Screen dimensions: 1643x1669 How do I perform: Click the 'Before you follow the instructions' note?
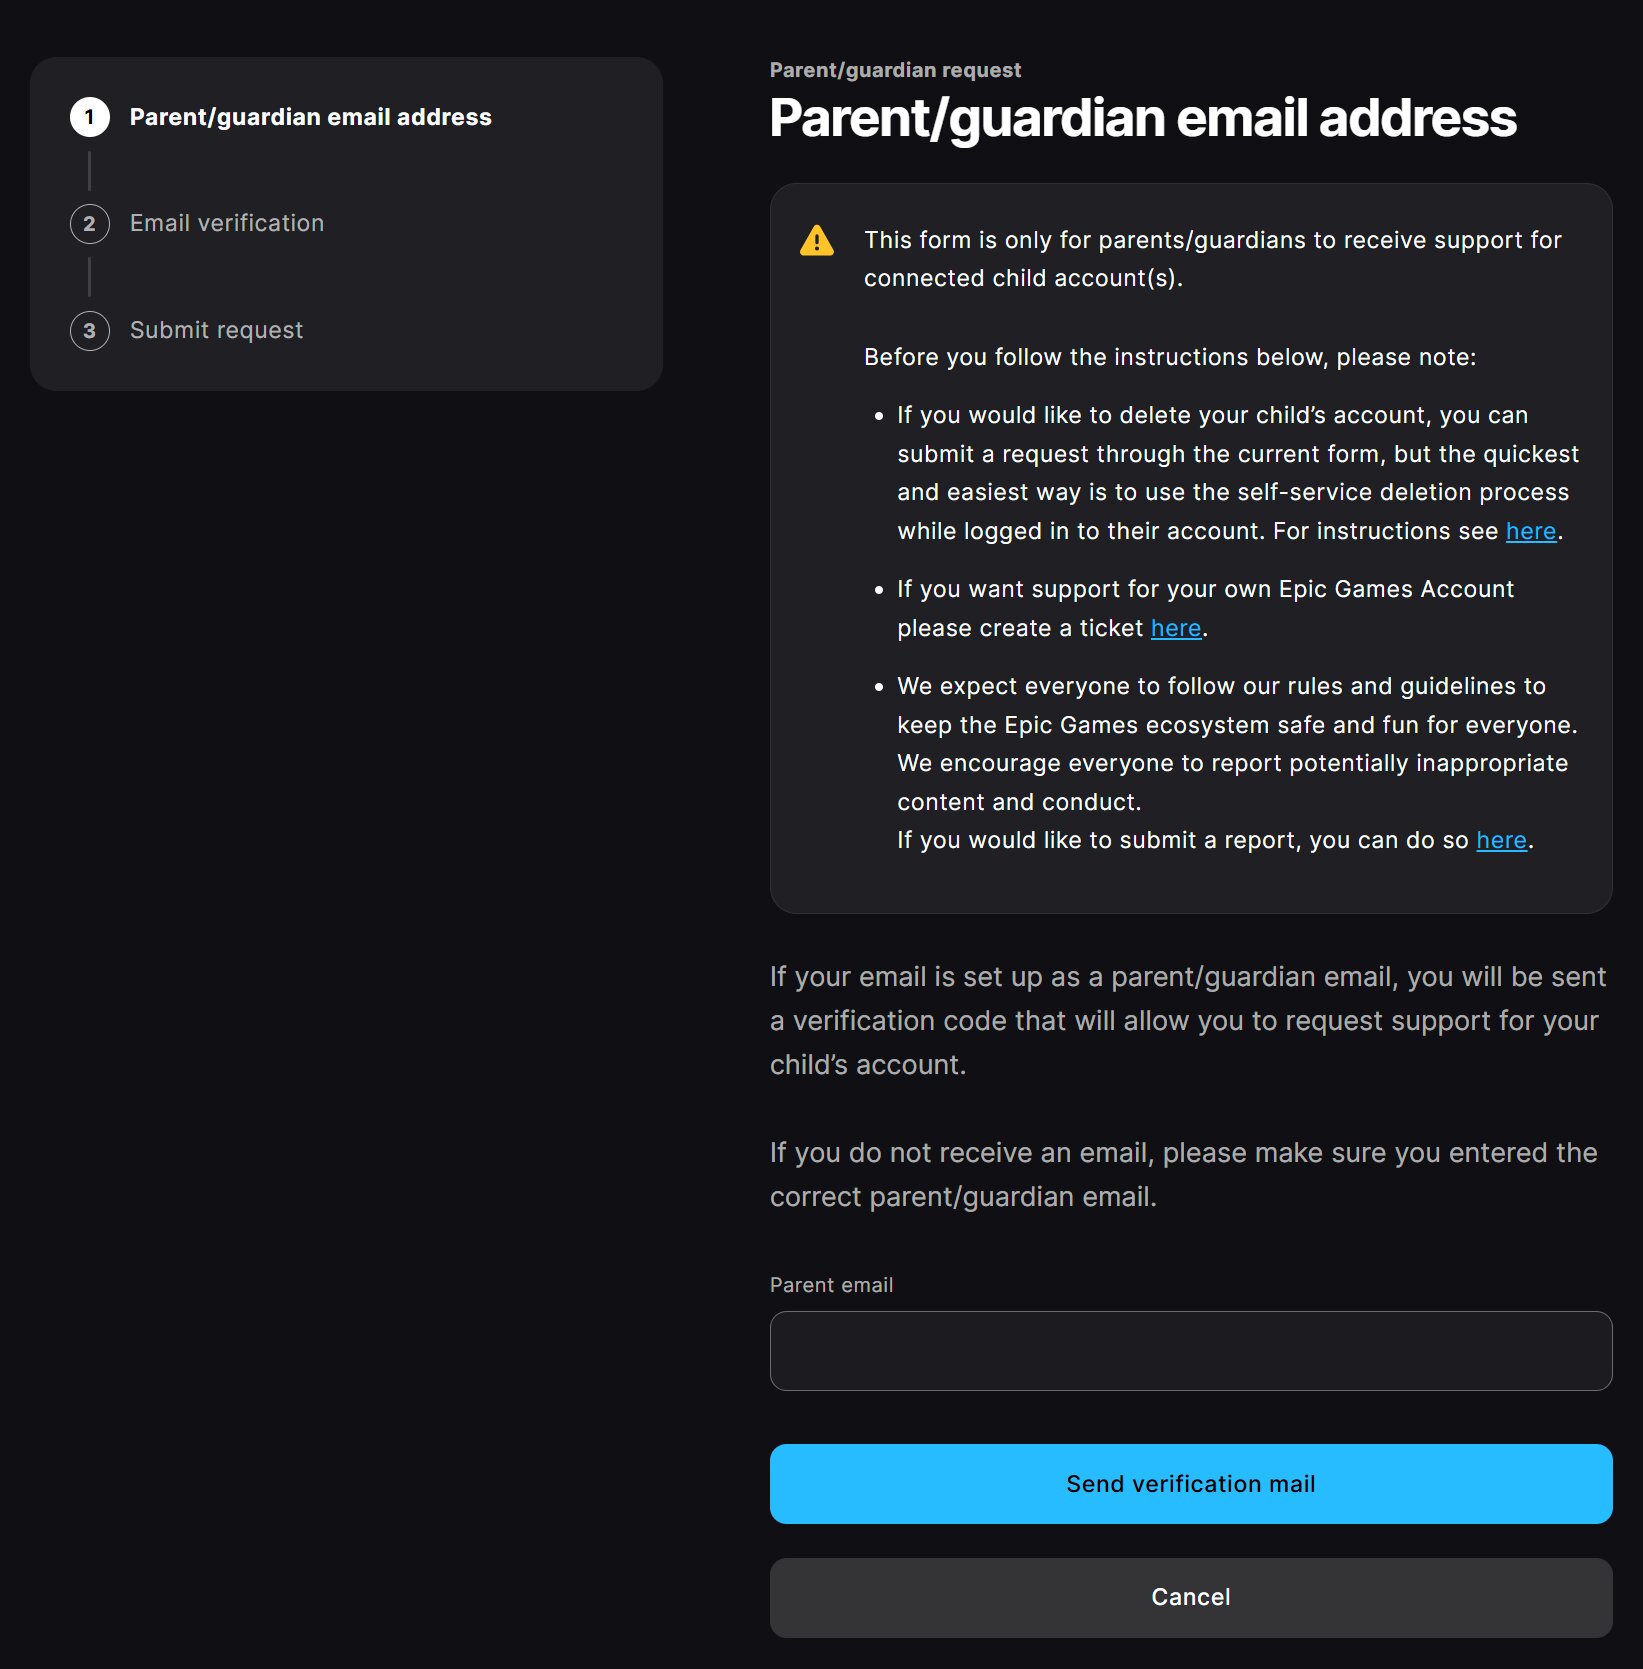(x=1170, y=357)
